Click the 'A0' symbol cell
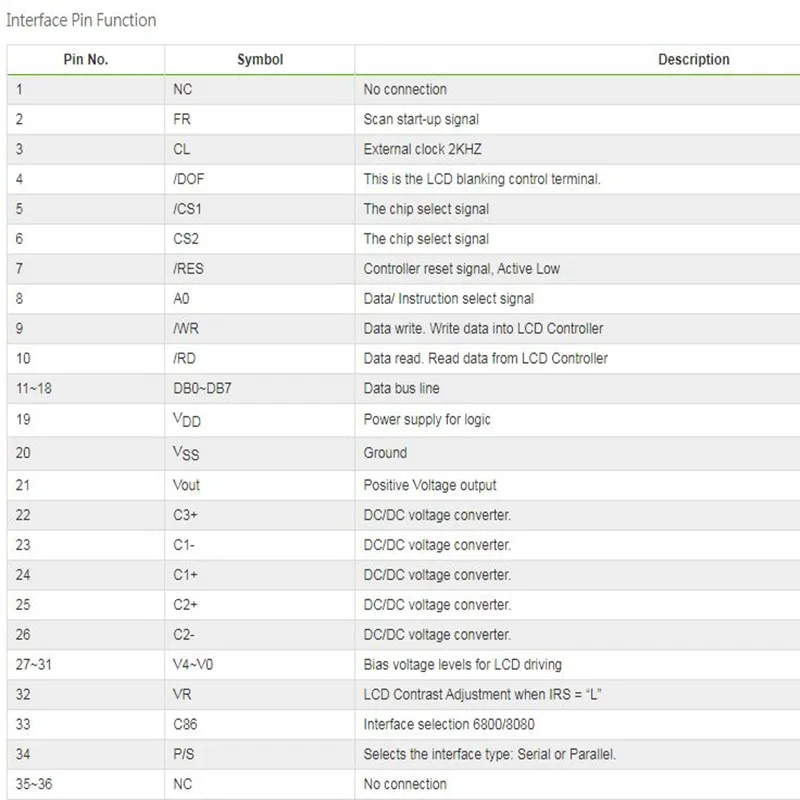Screen dimensions: 800x800 pos(182,299)
